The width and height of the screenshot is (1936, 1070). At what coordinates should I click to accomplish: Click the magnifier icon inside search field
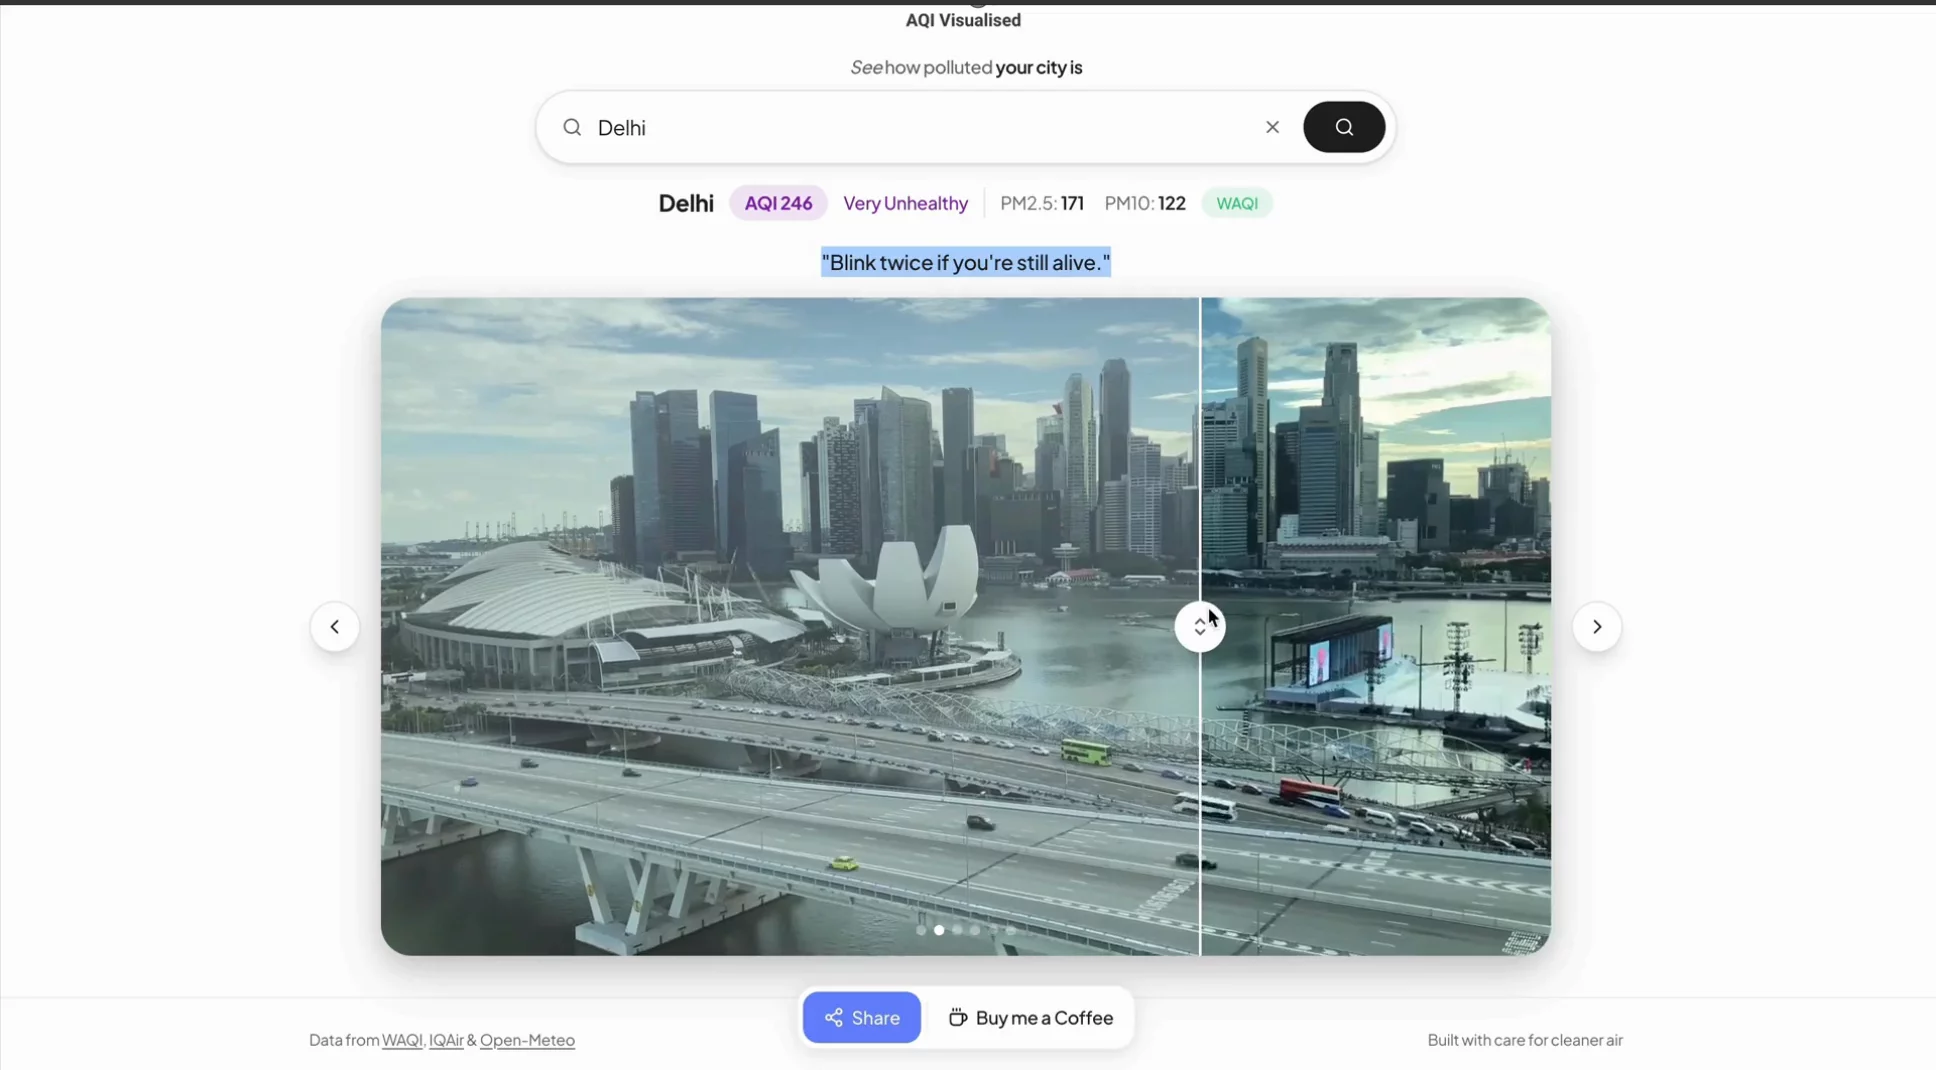click(572, 127)
